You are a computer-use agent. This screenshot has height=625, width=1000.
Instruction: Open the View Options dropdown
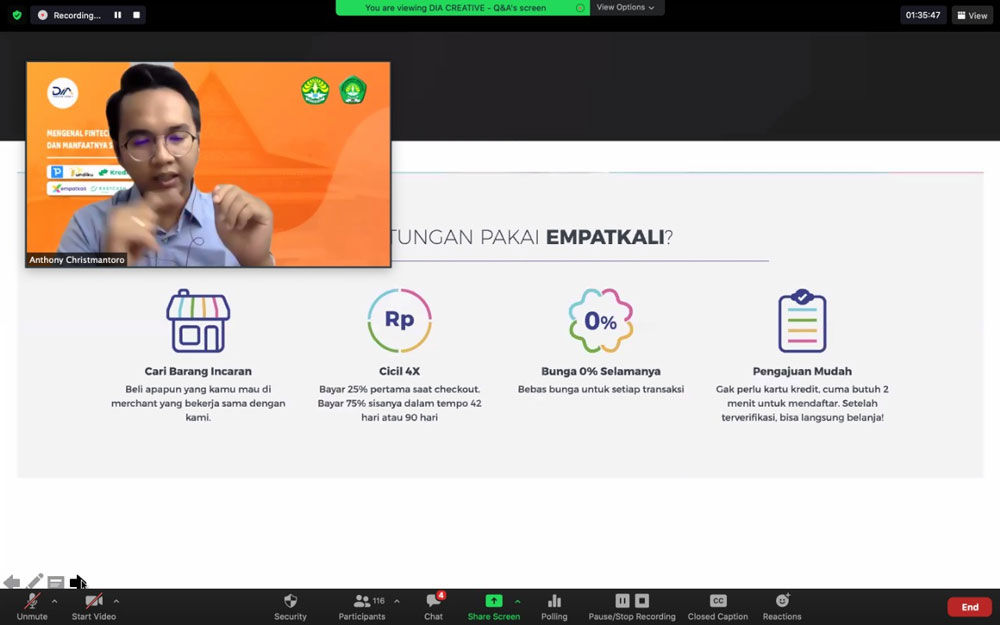[x=626, y=8]
